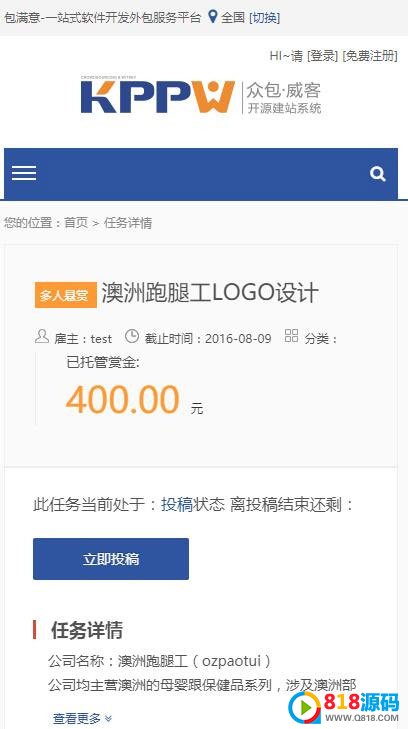Go to 首页 in breadcrumb
The image size is (408, 729).
[x=76, y=223]
